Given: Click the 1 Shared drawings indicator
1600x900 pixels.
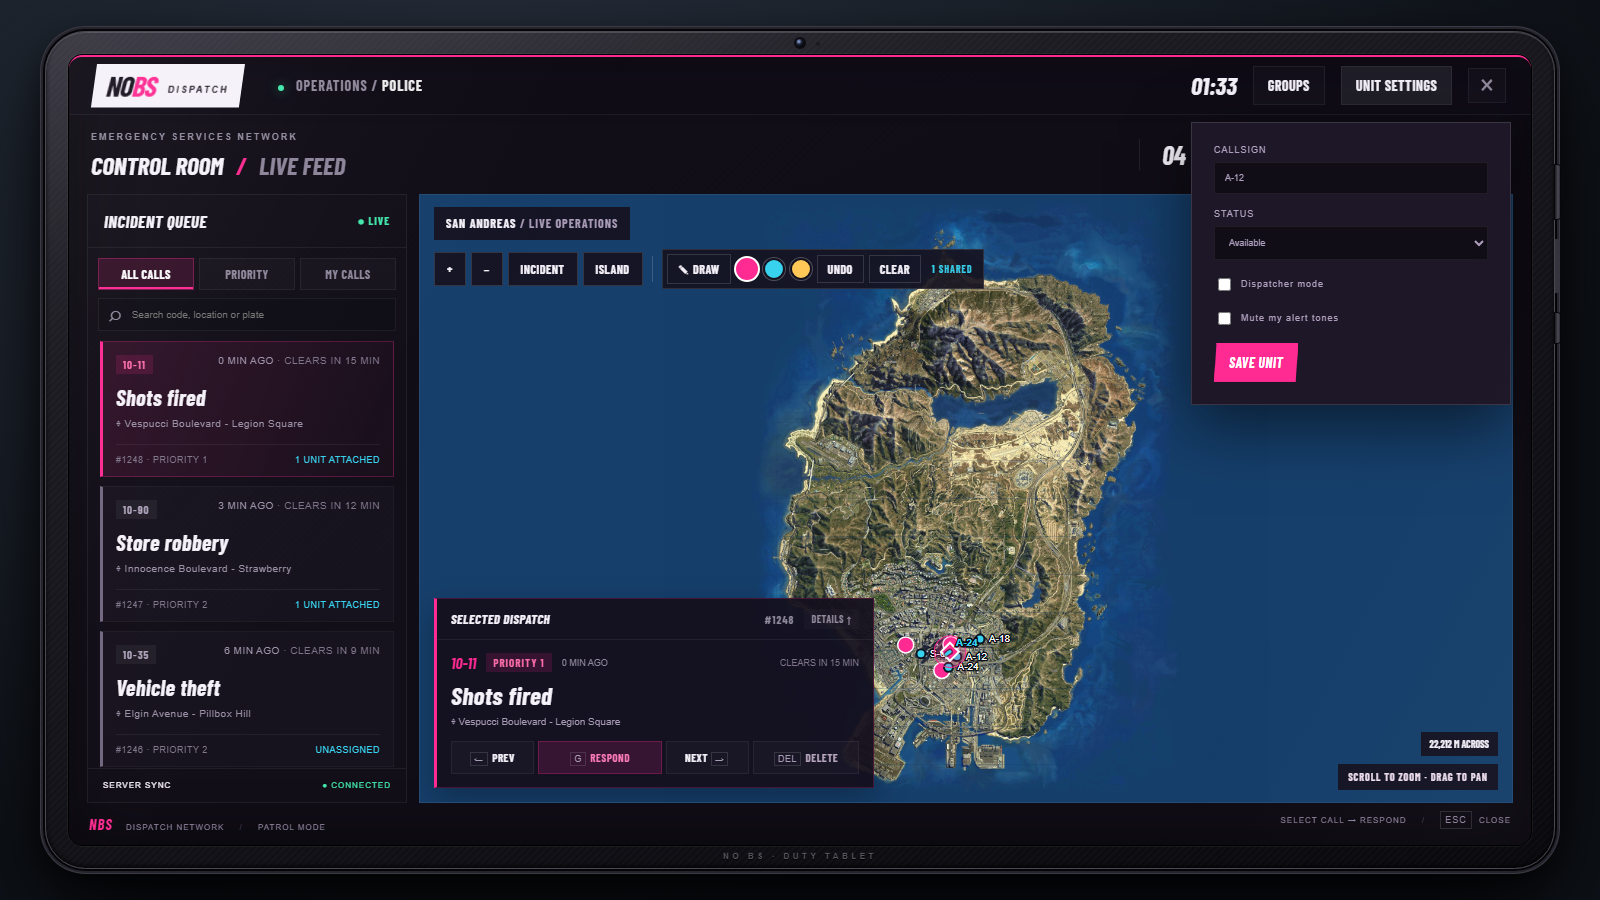Looking at the screenshot, I should coord(951,269).
